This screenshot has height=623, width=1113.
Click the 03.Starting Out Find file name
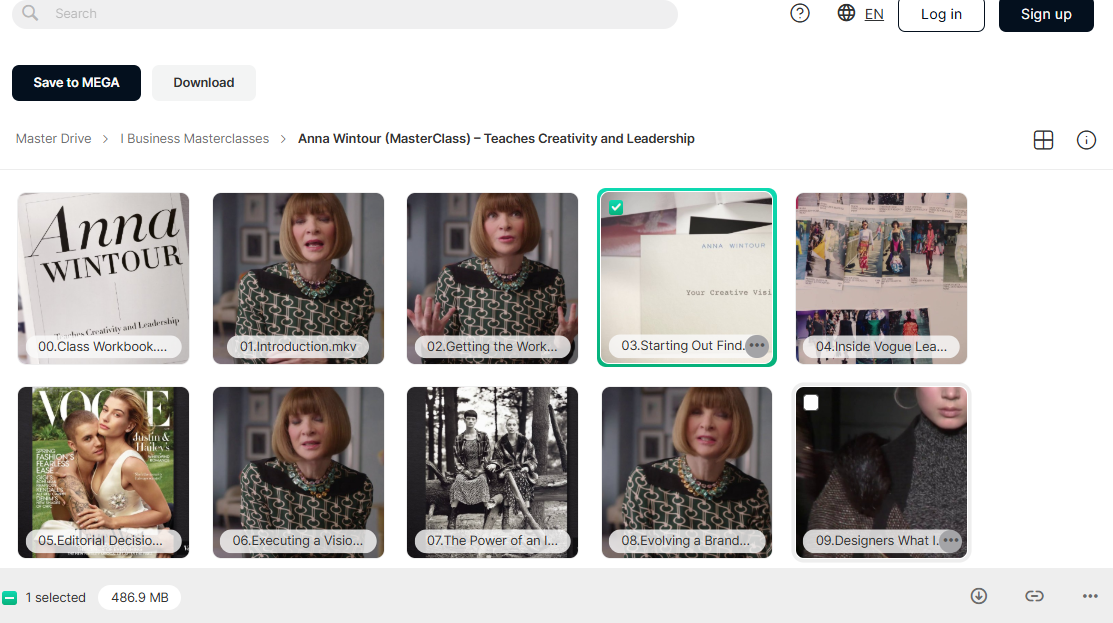tap(683, 346)
